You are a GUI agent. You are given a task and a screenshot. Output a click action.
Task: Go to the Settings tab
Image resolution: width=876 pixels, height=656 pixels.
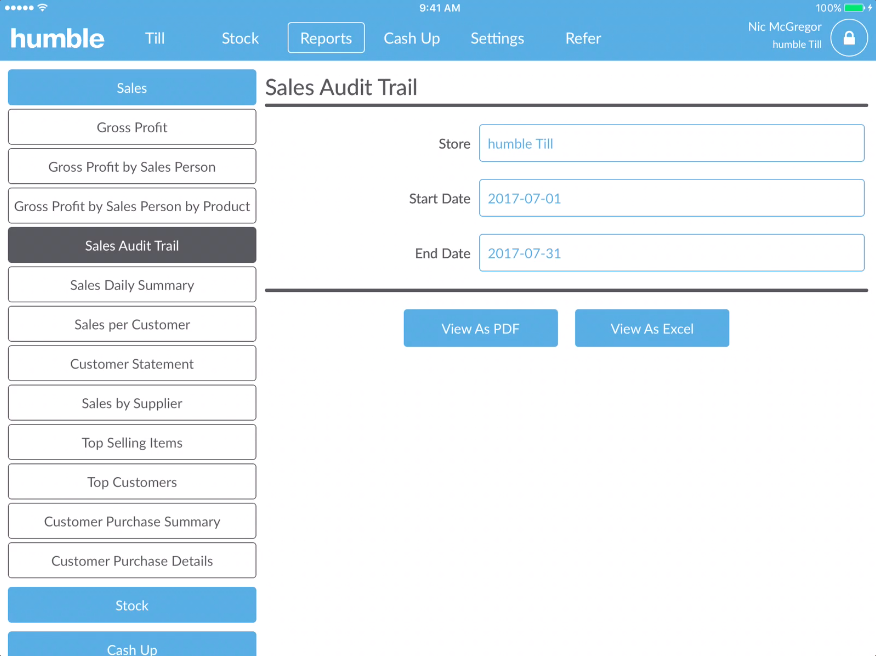(497, 38)
